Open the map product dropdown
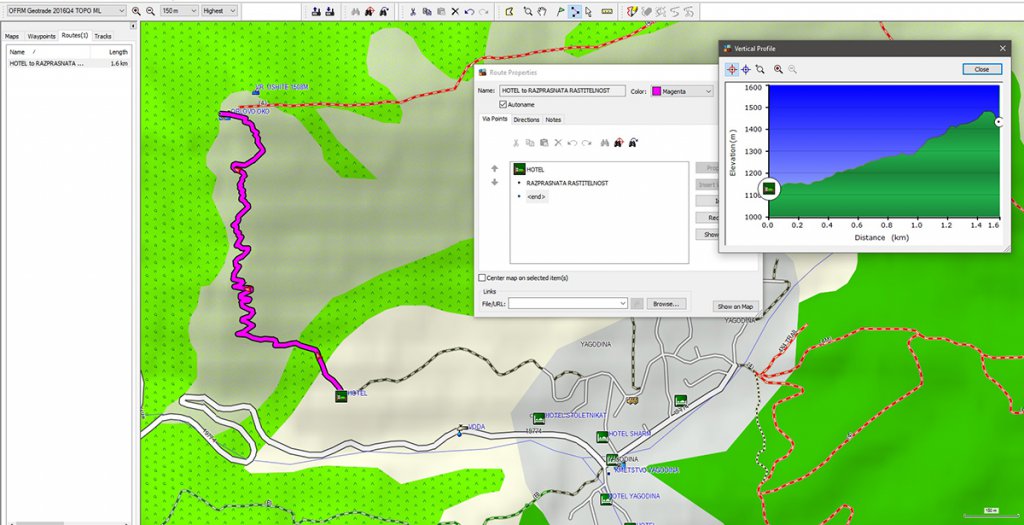Screen dimensions: 1024x525 click(x=65, y=11)
